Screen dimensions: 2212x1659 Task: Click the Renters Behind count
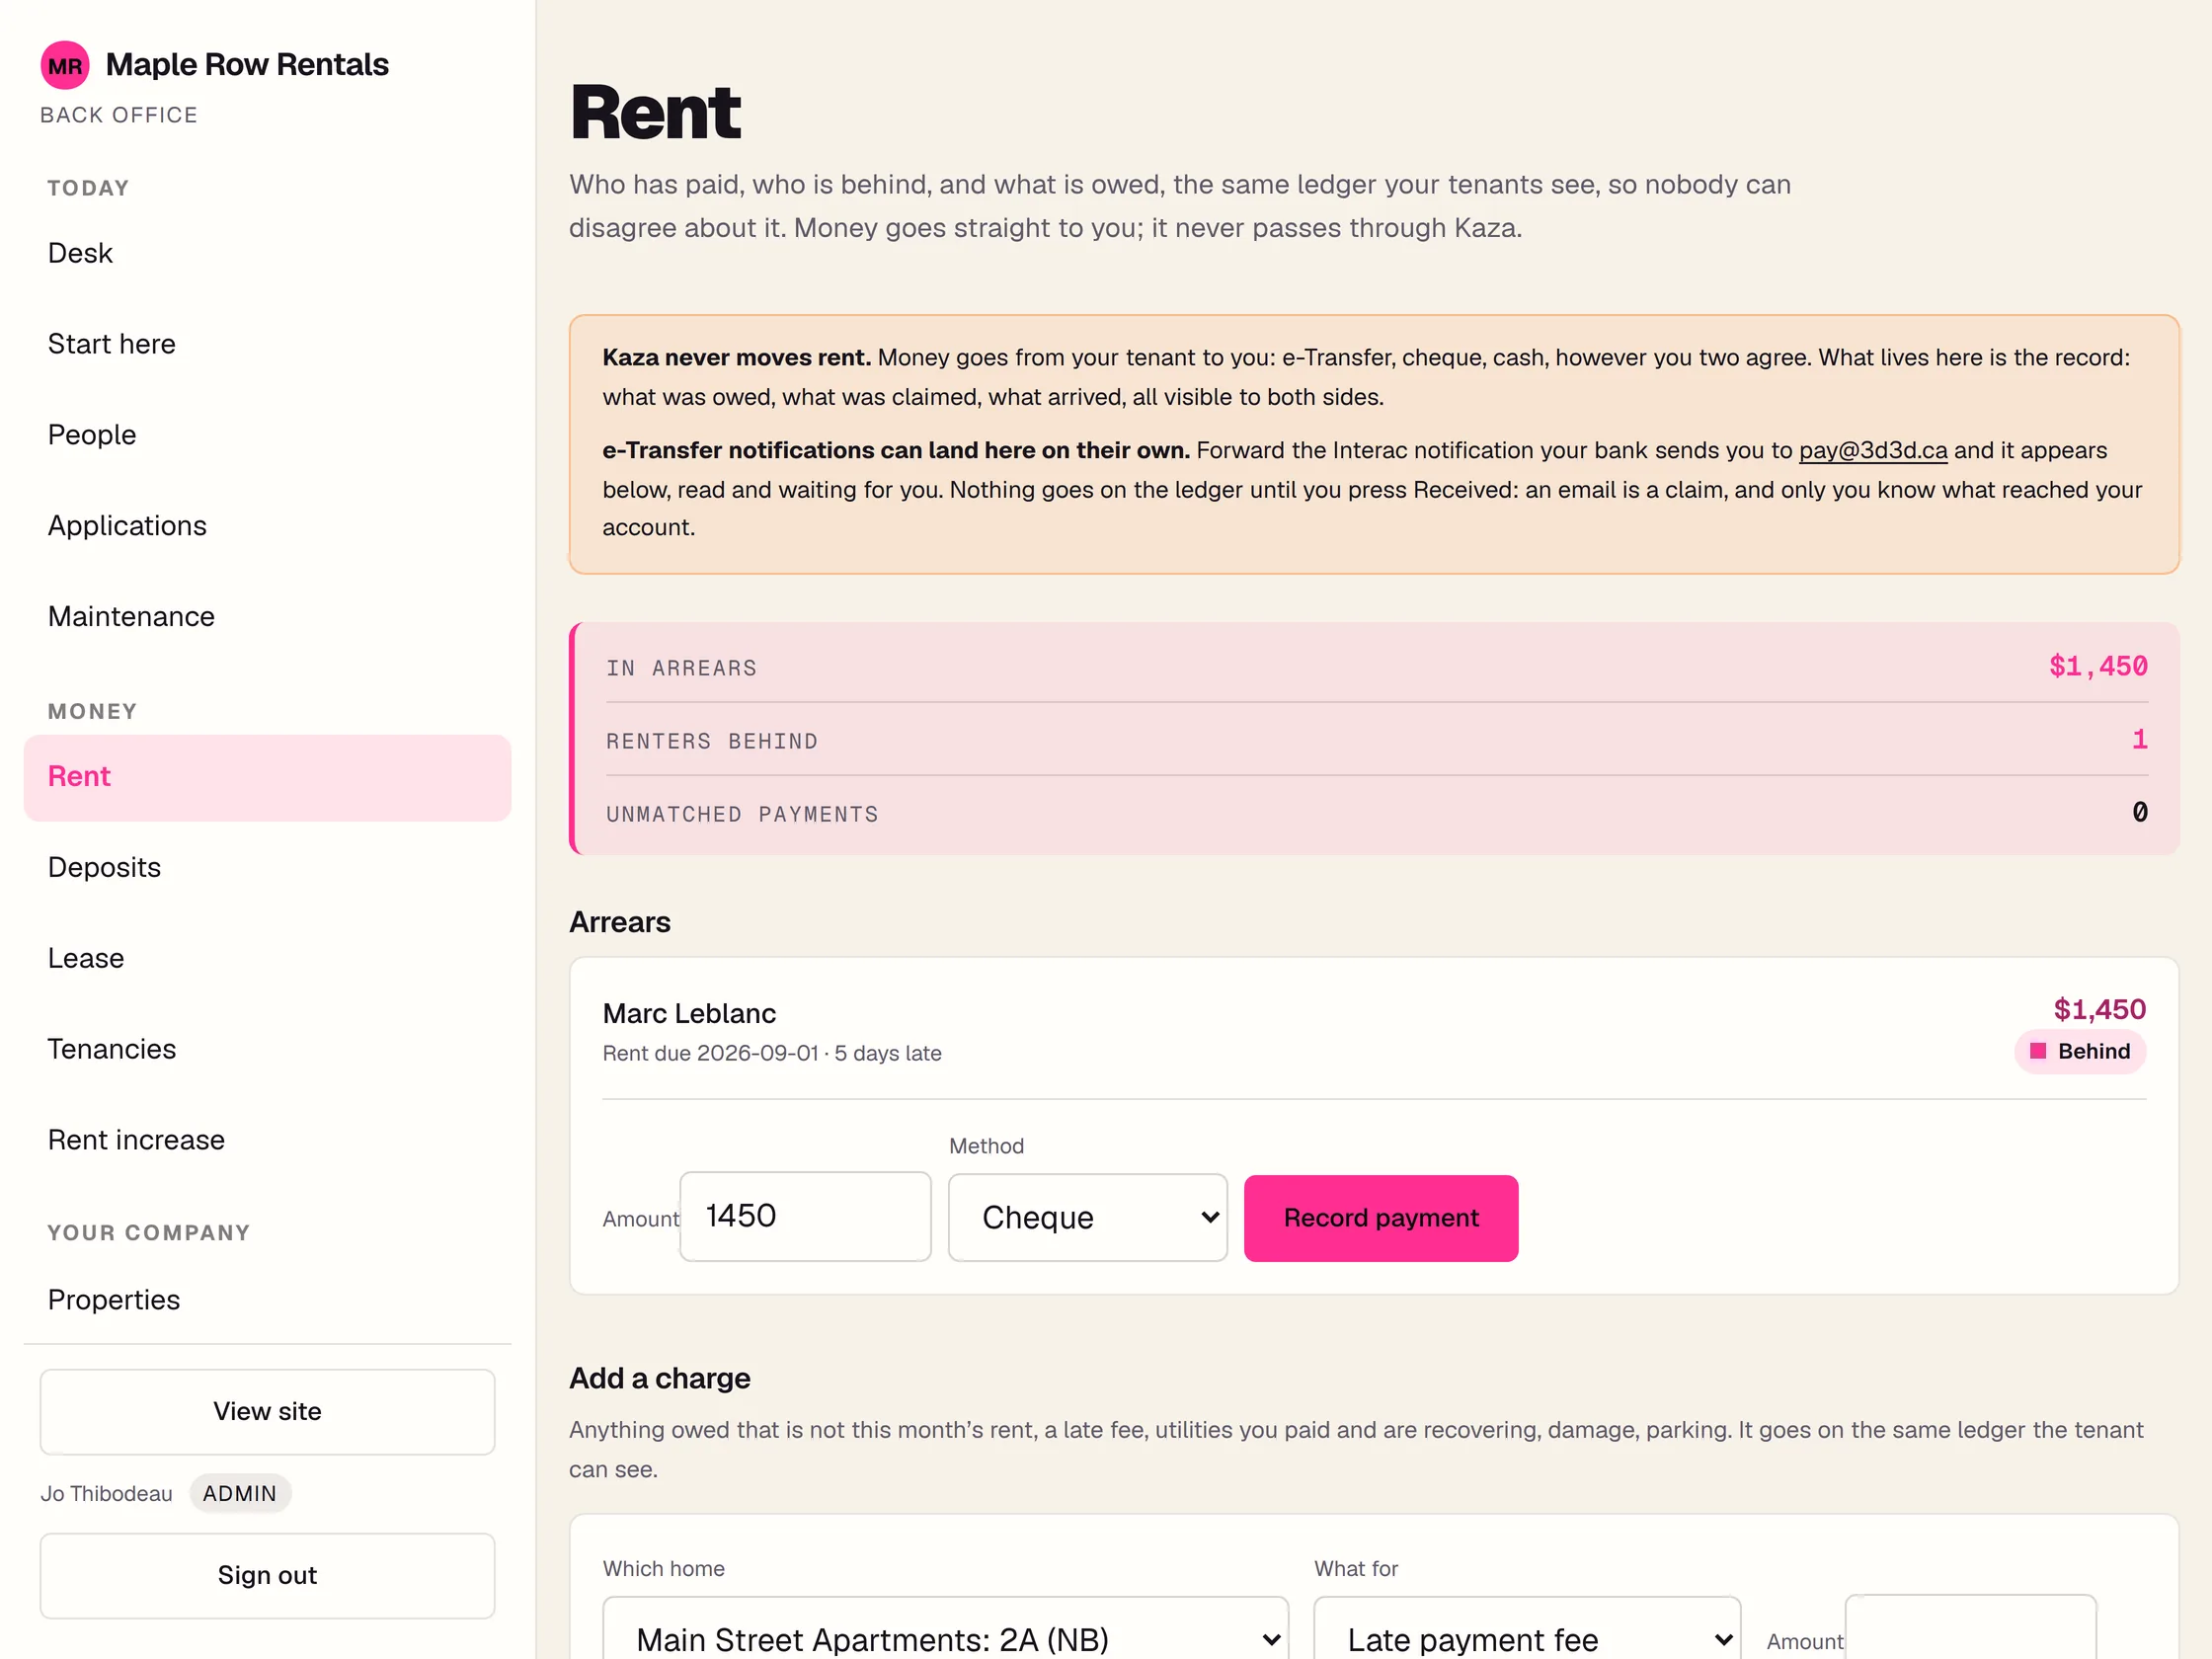pos(2139,740)
